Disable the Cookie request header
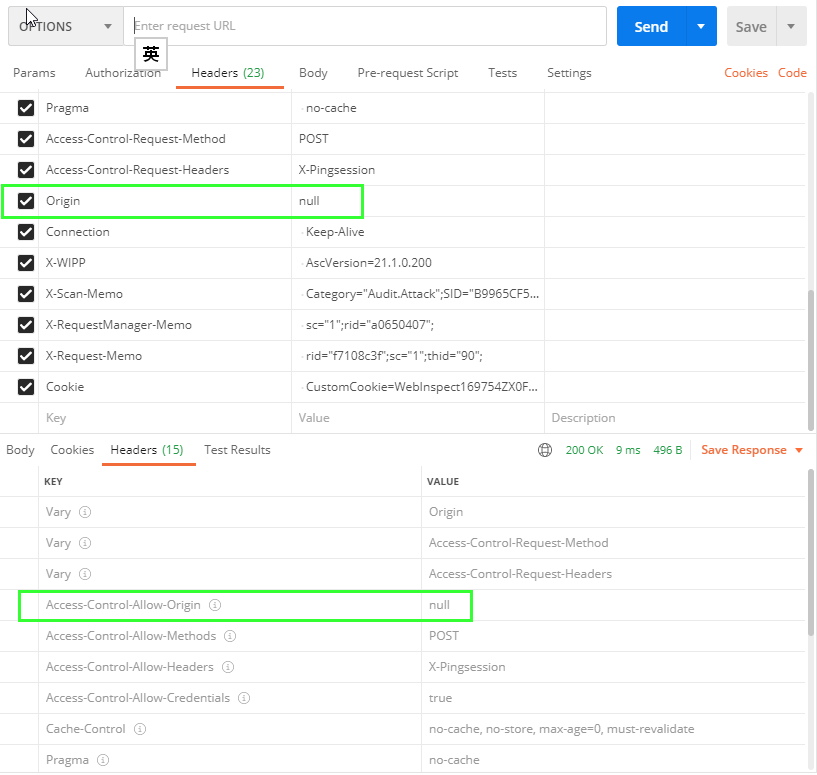Image resolution: width=817 pixels, height=775 pixels. 25,387
